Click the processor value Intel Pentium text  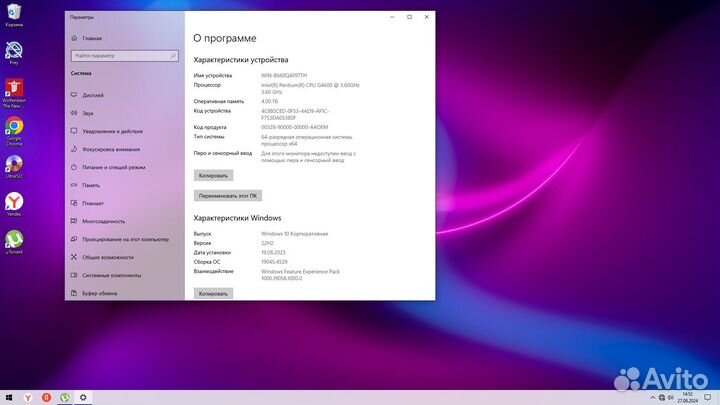[310, 88]
